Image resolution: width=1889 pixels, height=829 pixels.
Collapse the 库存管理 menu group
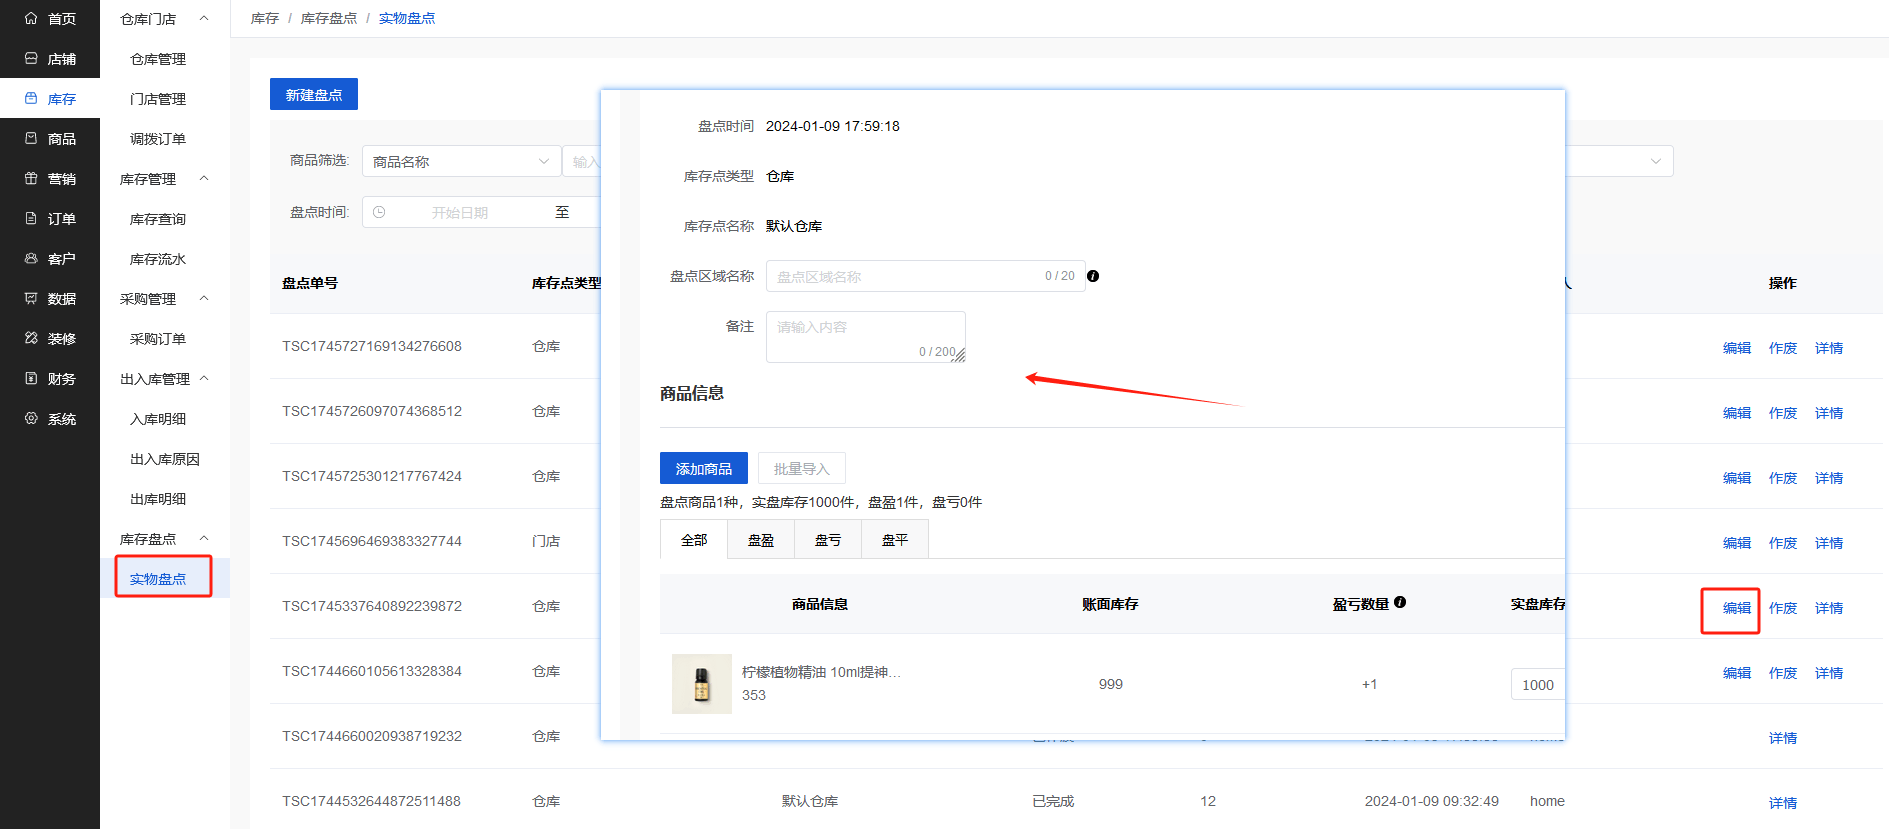point(204,178)
